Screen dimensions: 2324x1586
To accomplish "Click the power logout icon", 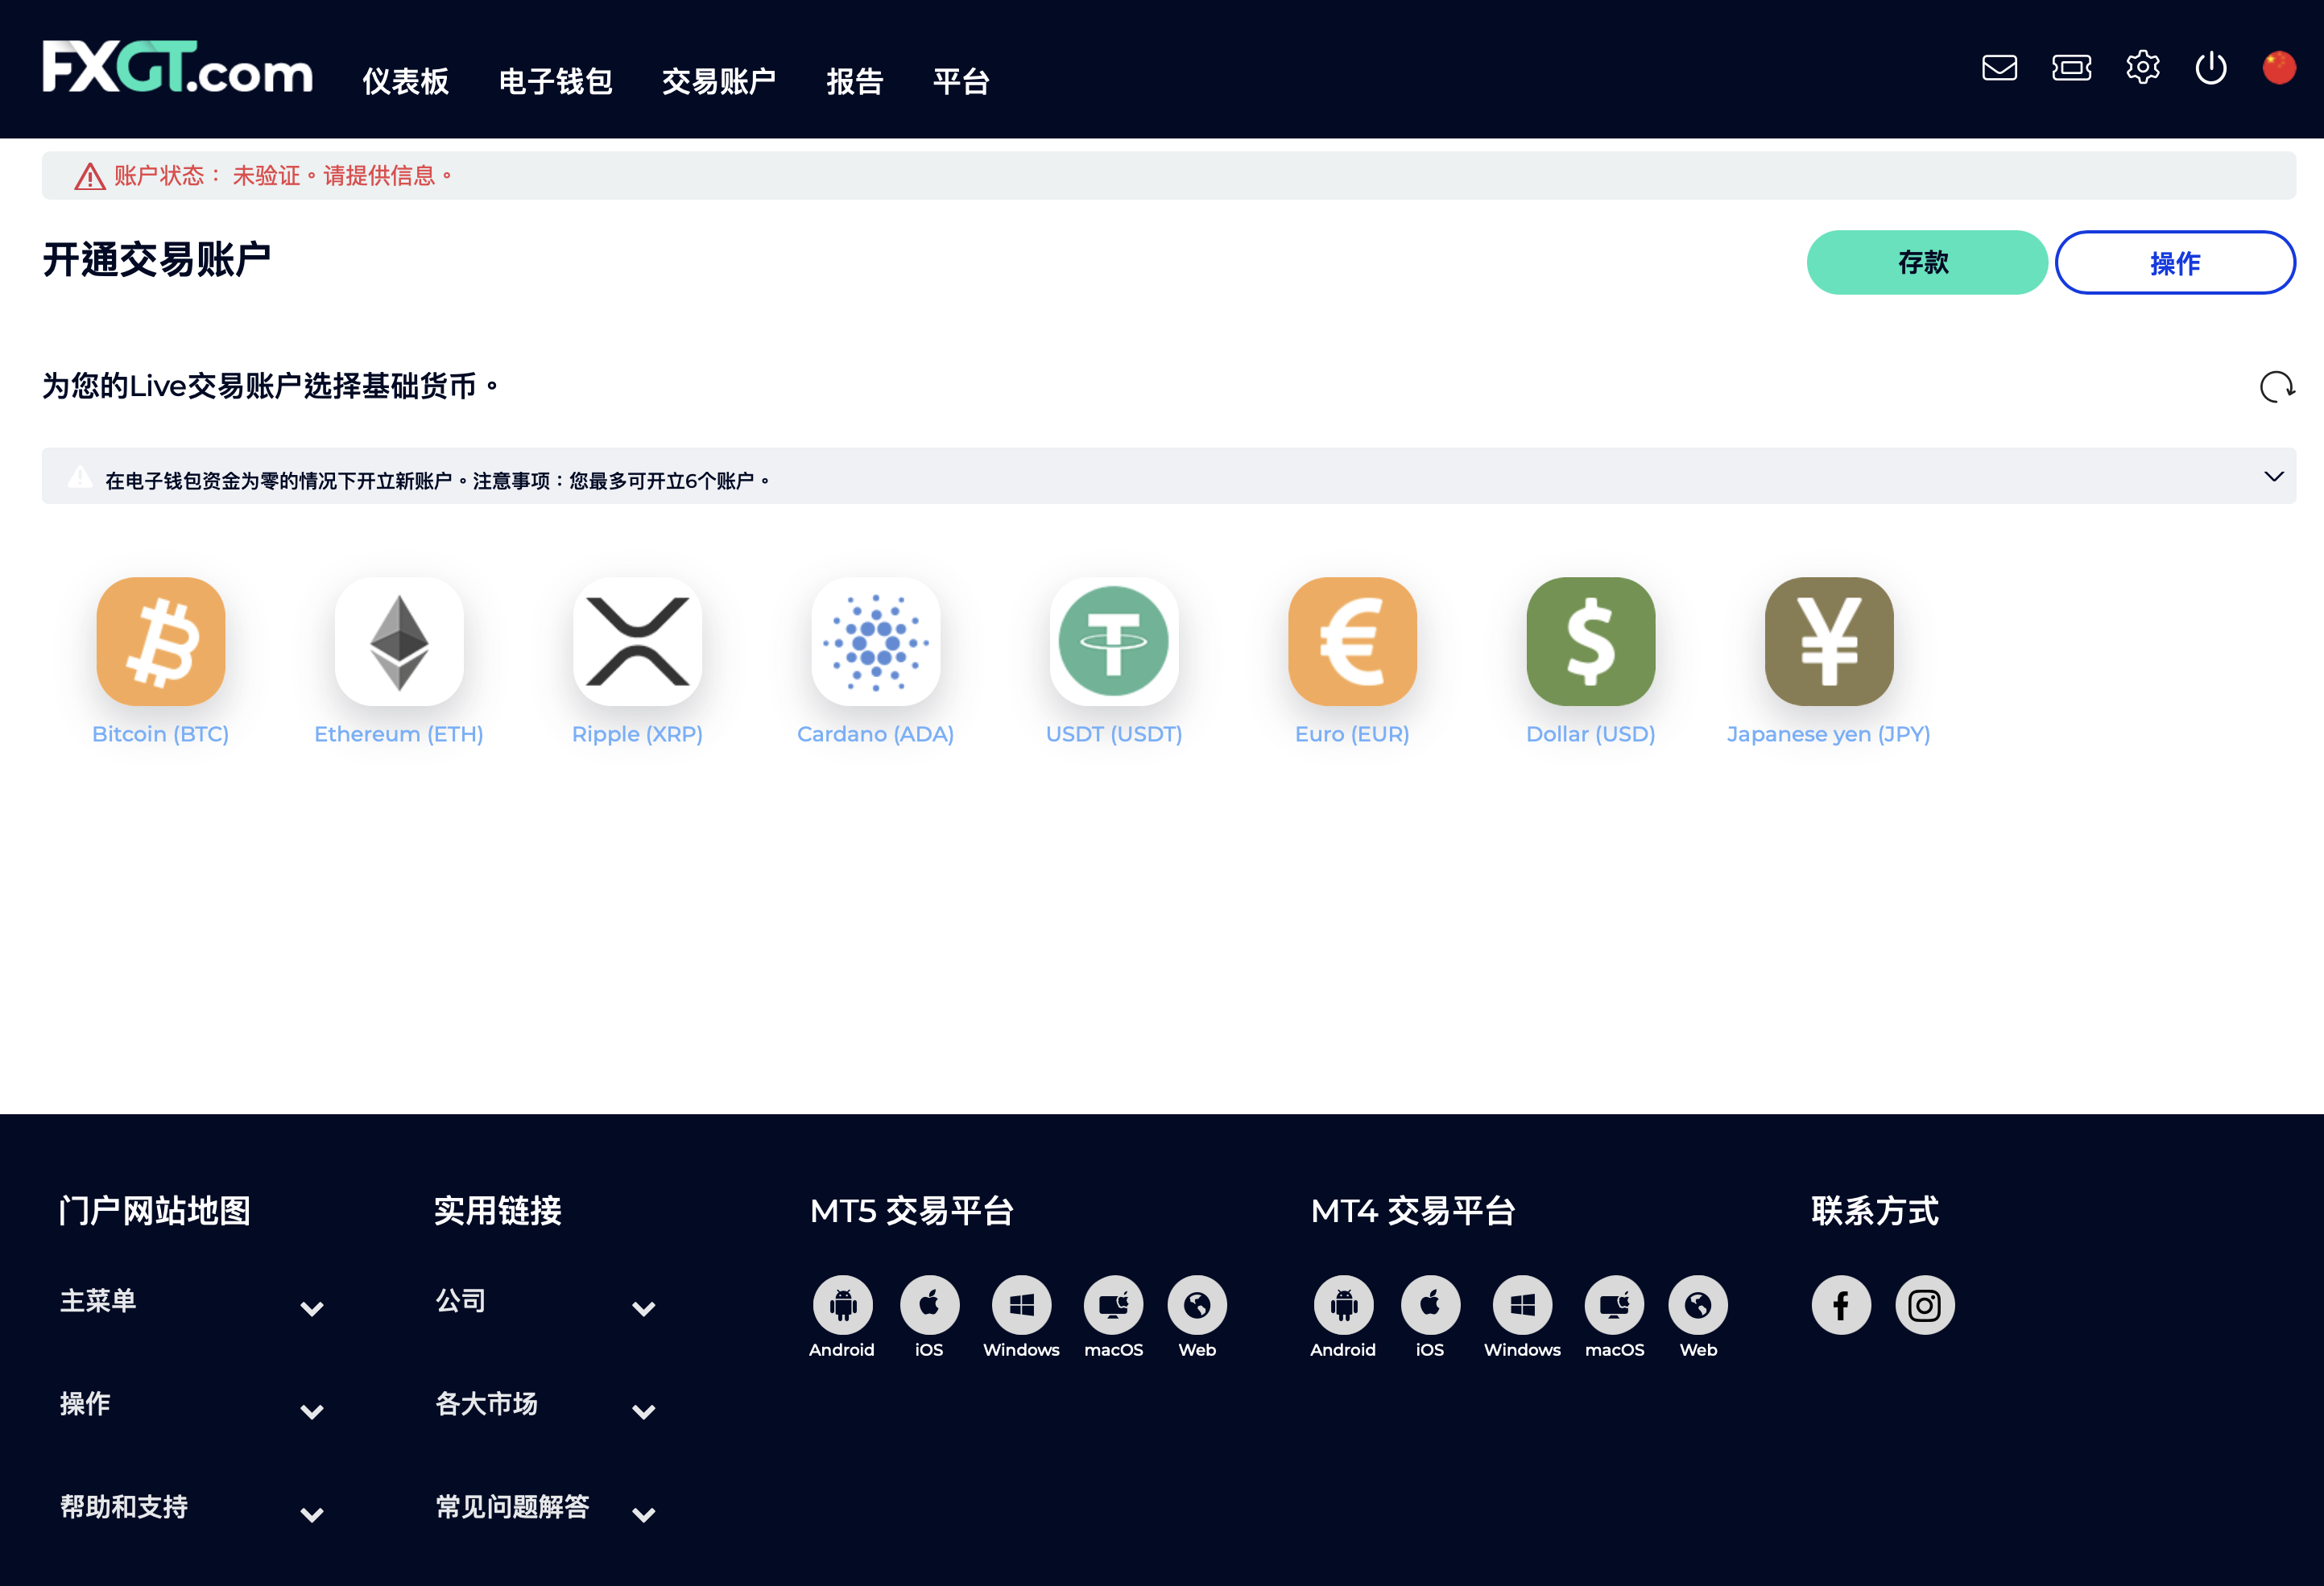I will [x=2211, y=68].
